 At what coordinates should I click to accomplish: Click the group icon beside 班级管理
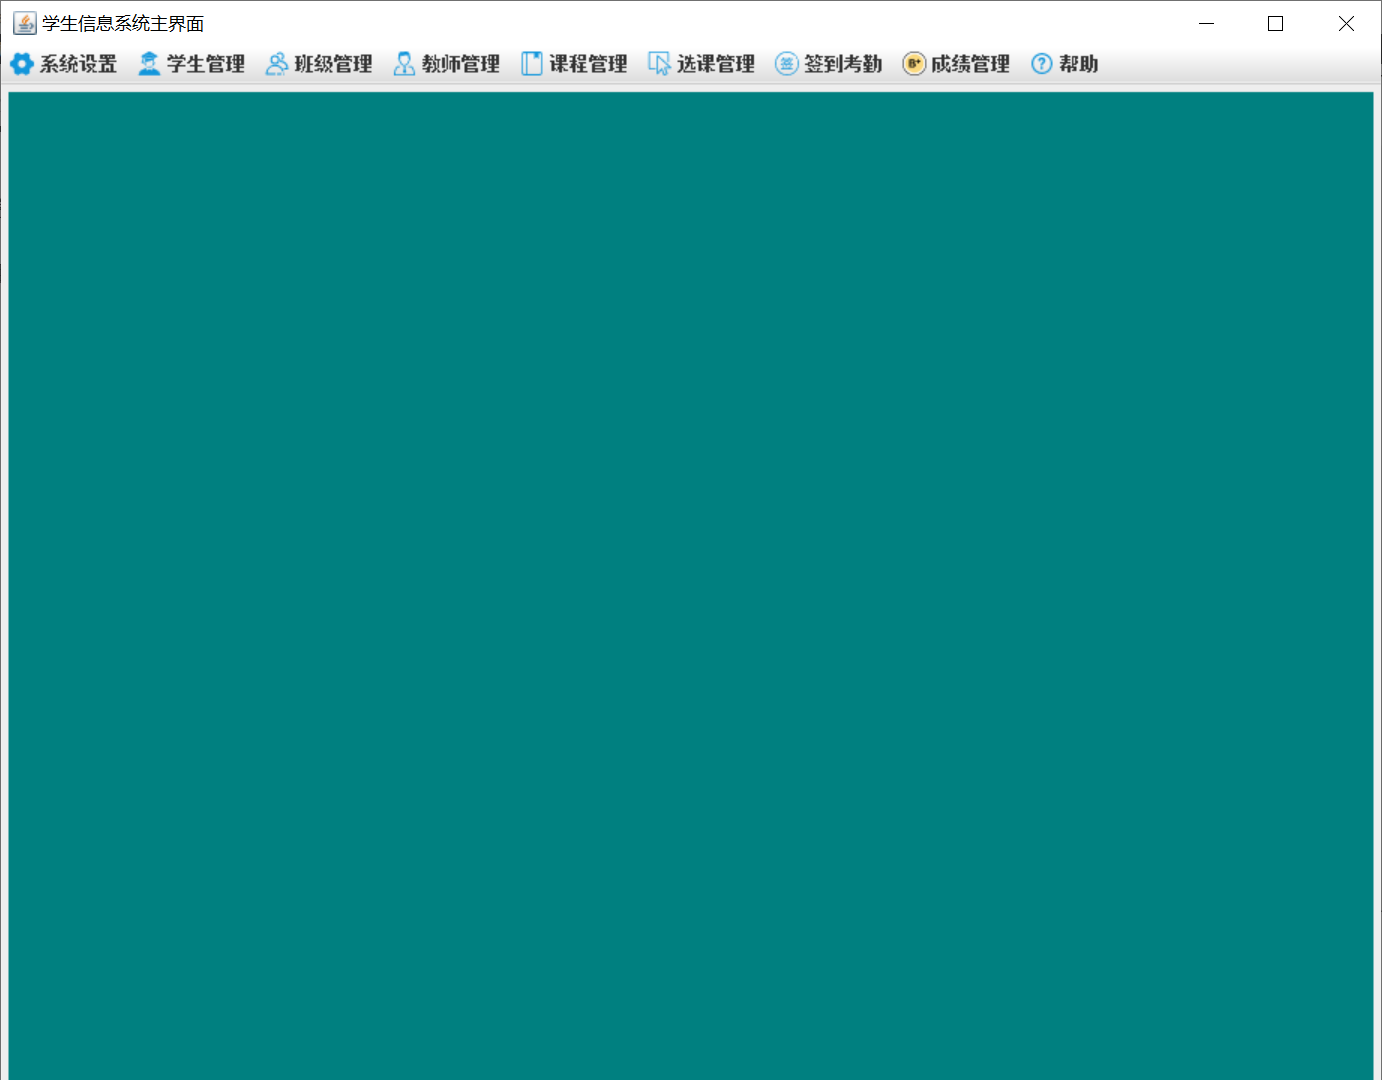(277, 64)
